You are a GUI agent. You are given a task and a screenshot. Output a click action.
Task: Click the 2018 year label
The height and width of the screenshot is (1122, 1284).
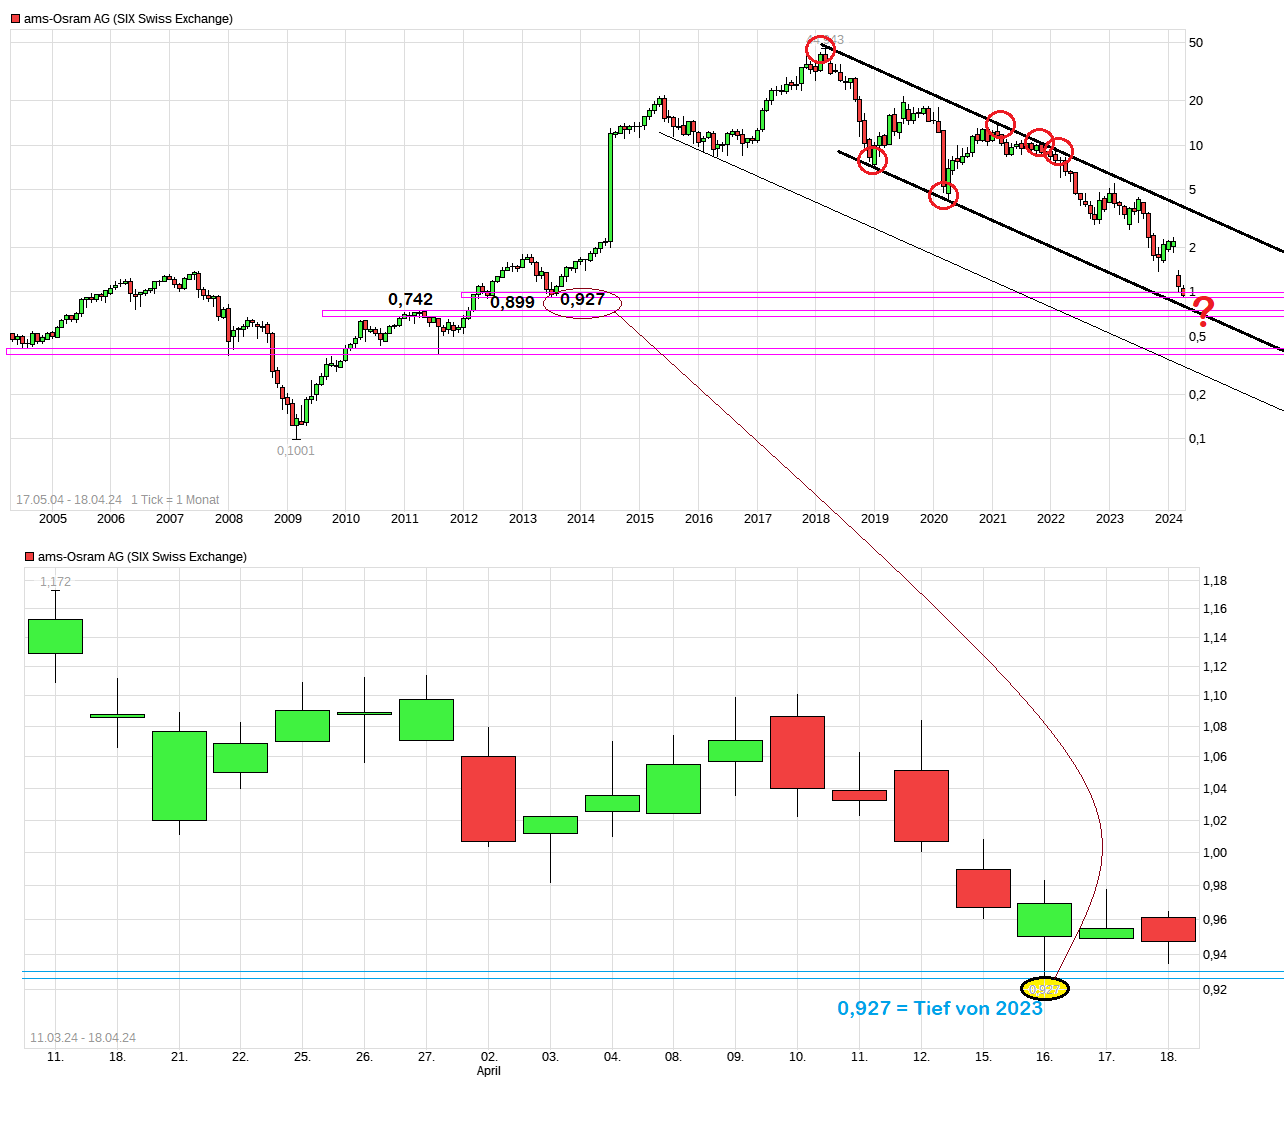coord(816,519)
